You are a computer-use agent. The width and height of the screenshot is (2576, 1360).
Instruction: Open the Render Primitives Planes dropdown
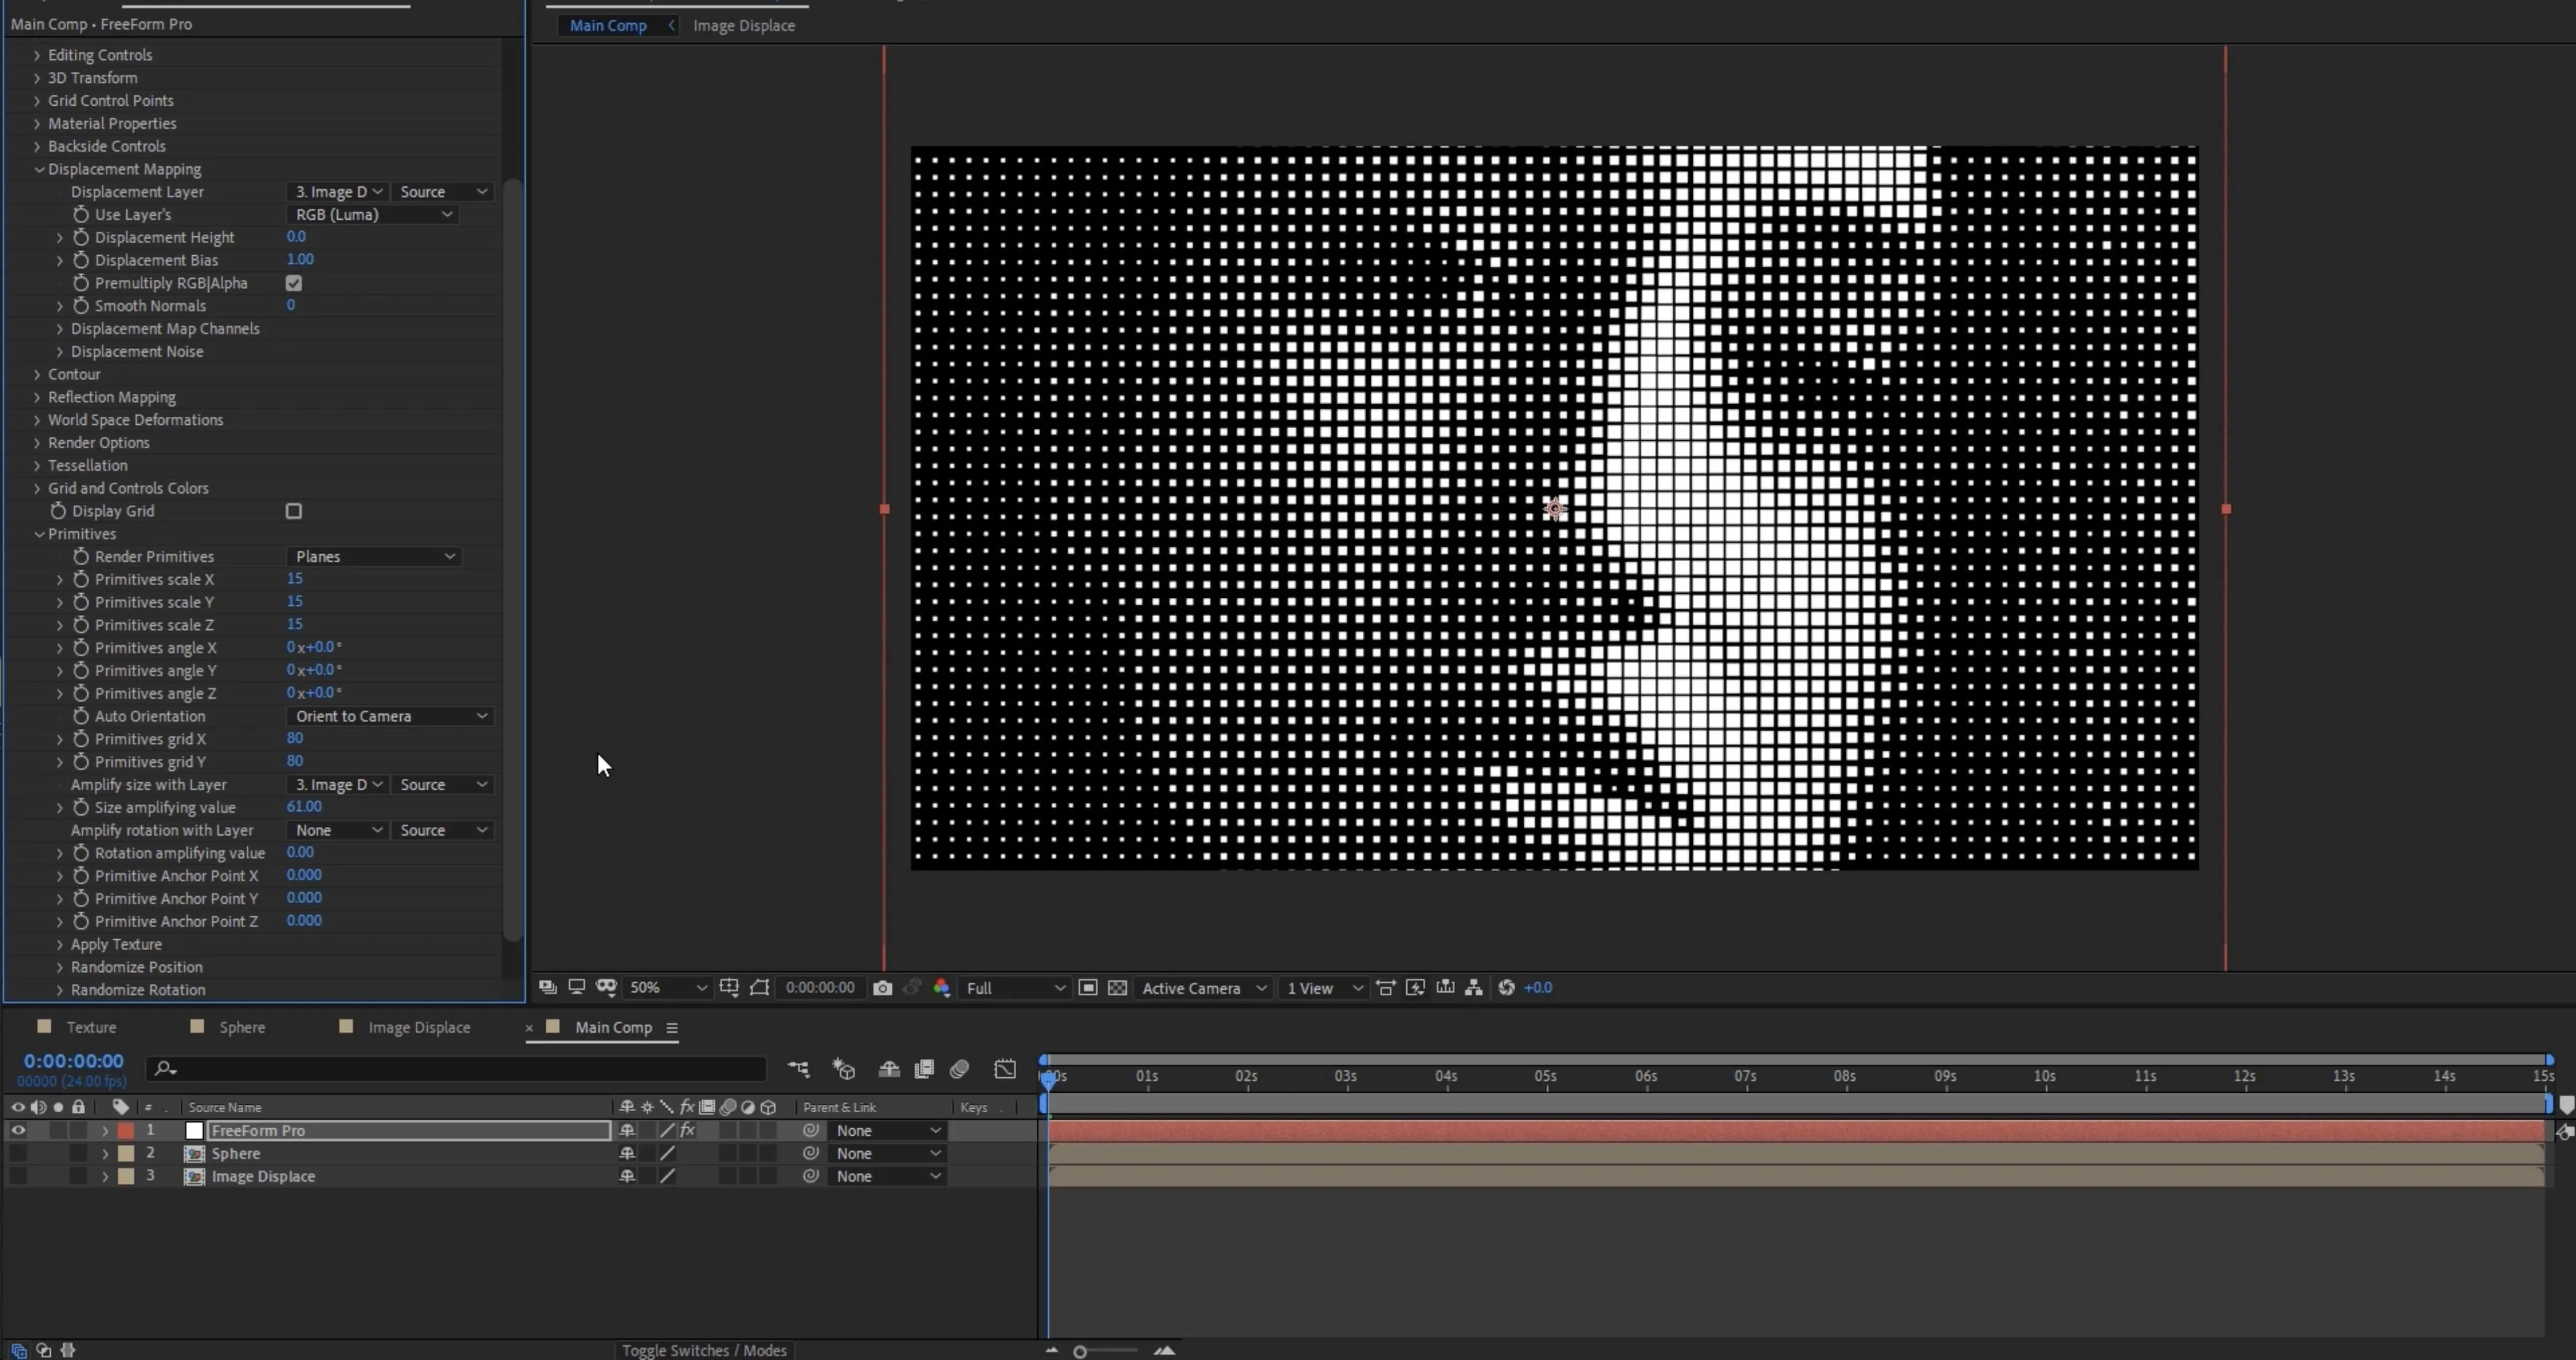coord(373,556)
